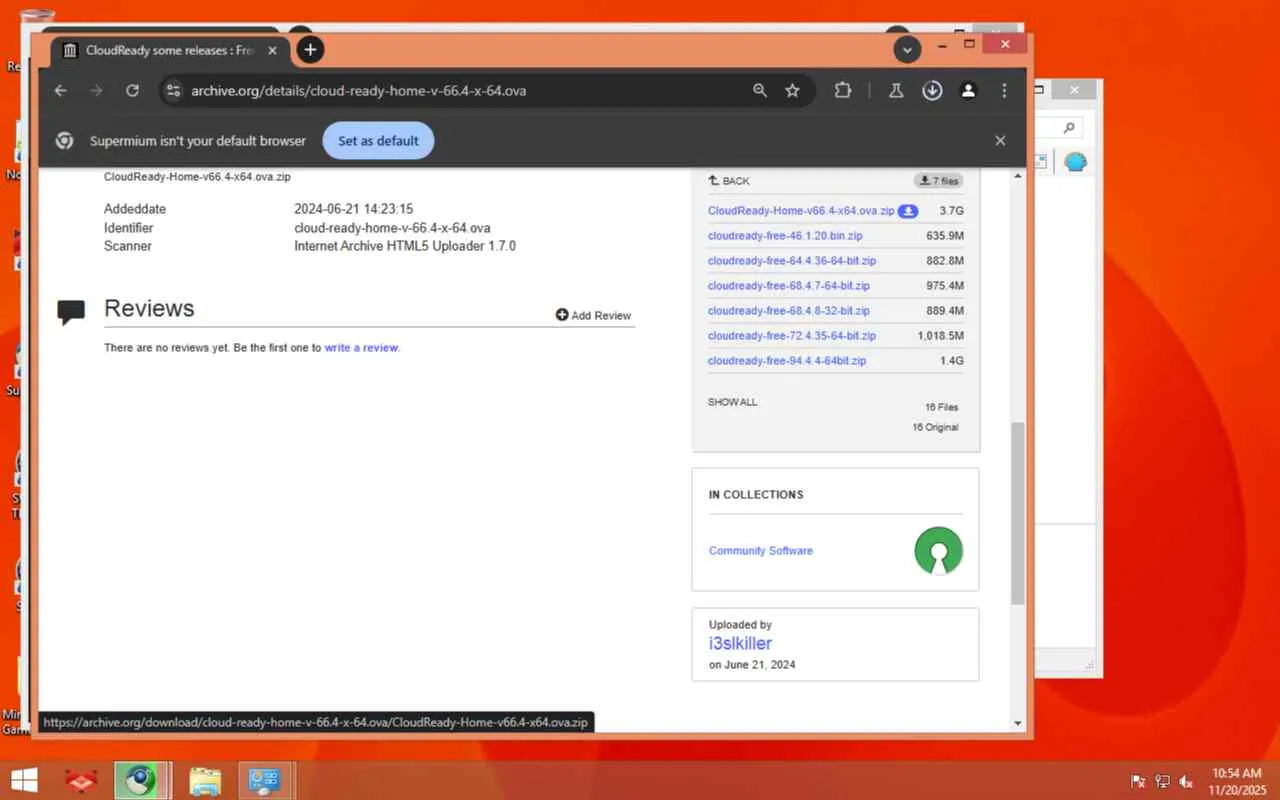Click the blue globe icon in background window

coord(1075,162)
